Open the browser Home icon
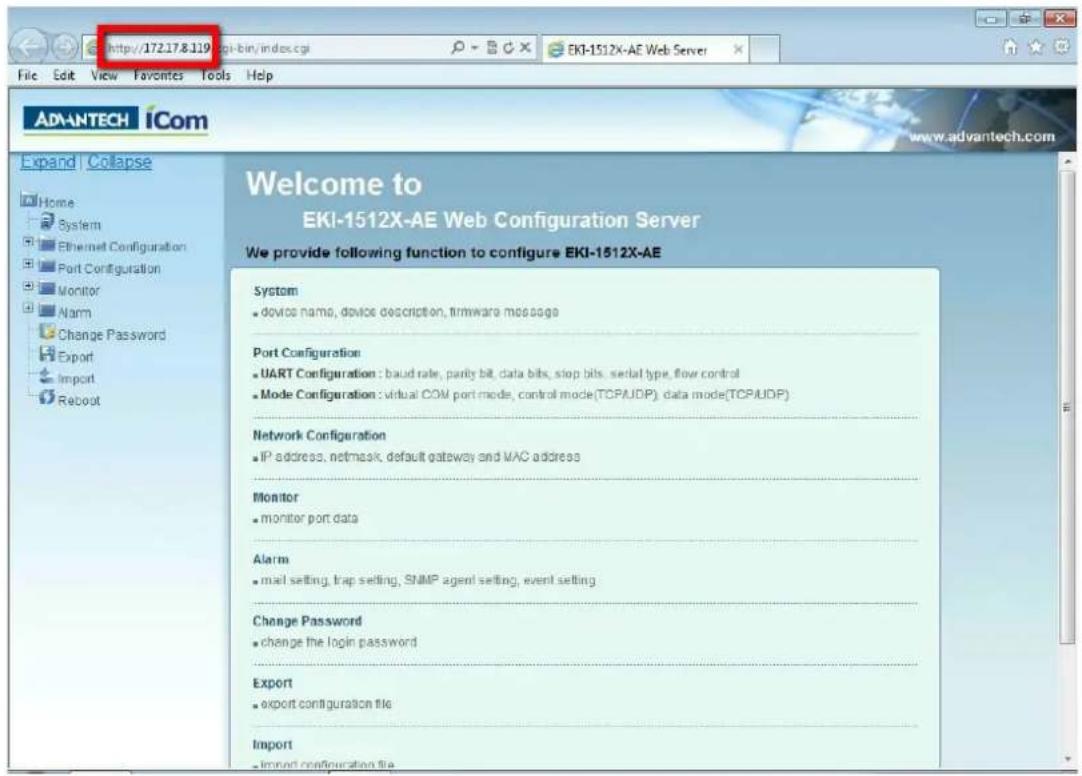 (1010, 47)
